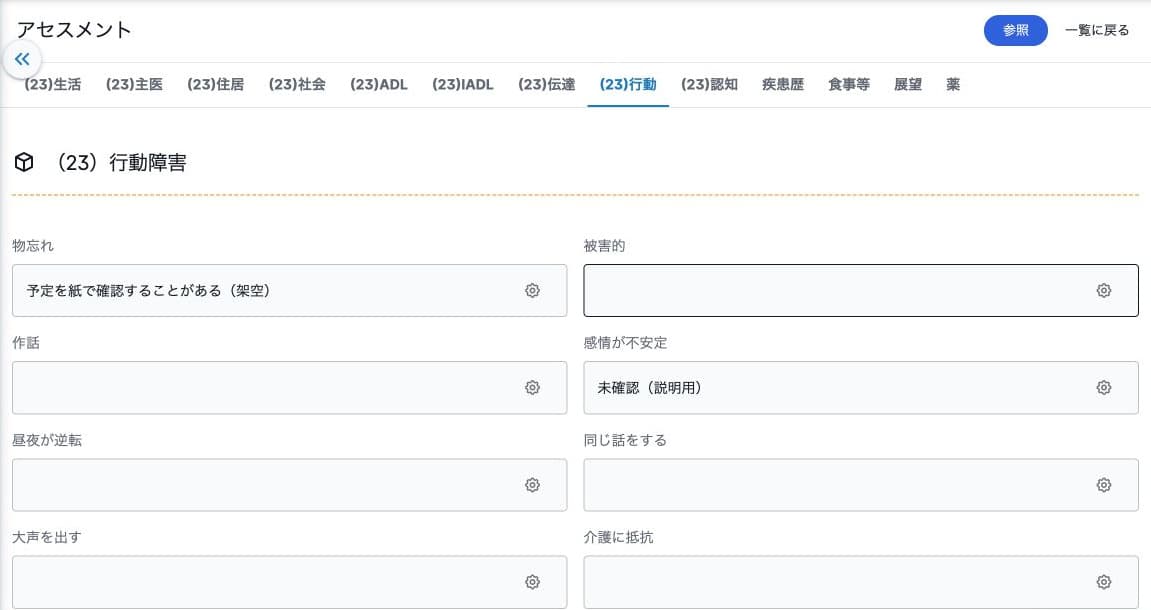Focus the 昼夜が逆転 input field
The width and height of the screenshot is (1151, 610).
(x=289, y=485)
